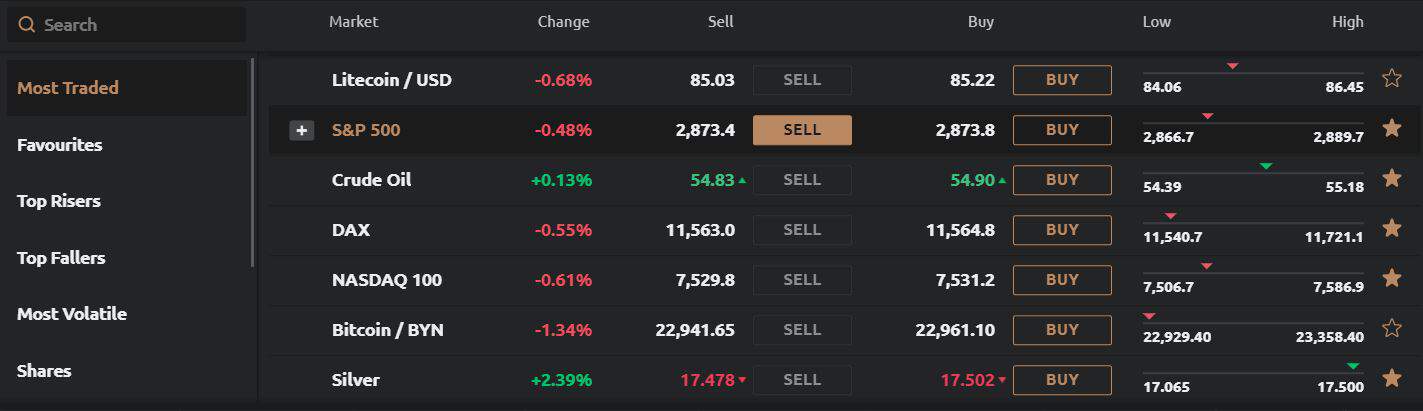Click the Silver favourite star icon
Screen dimensions: 1423x411
pos(1391,379)
